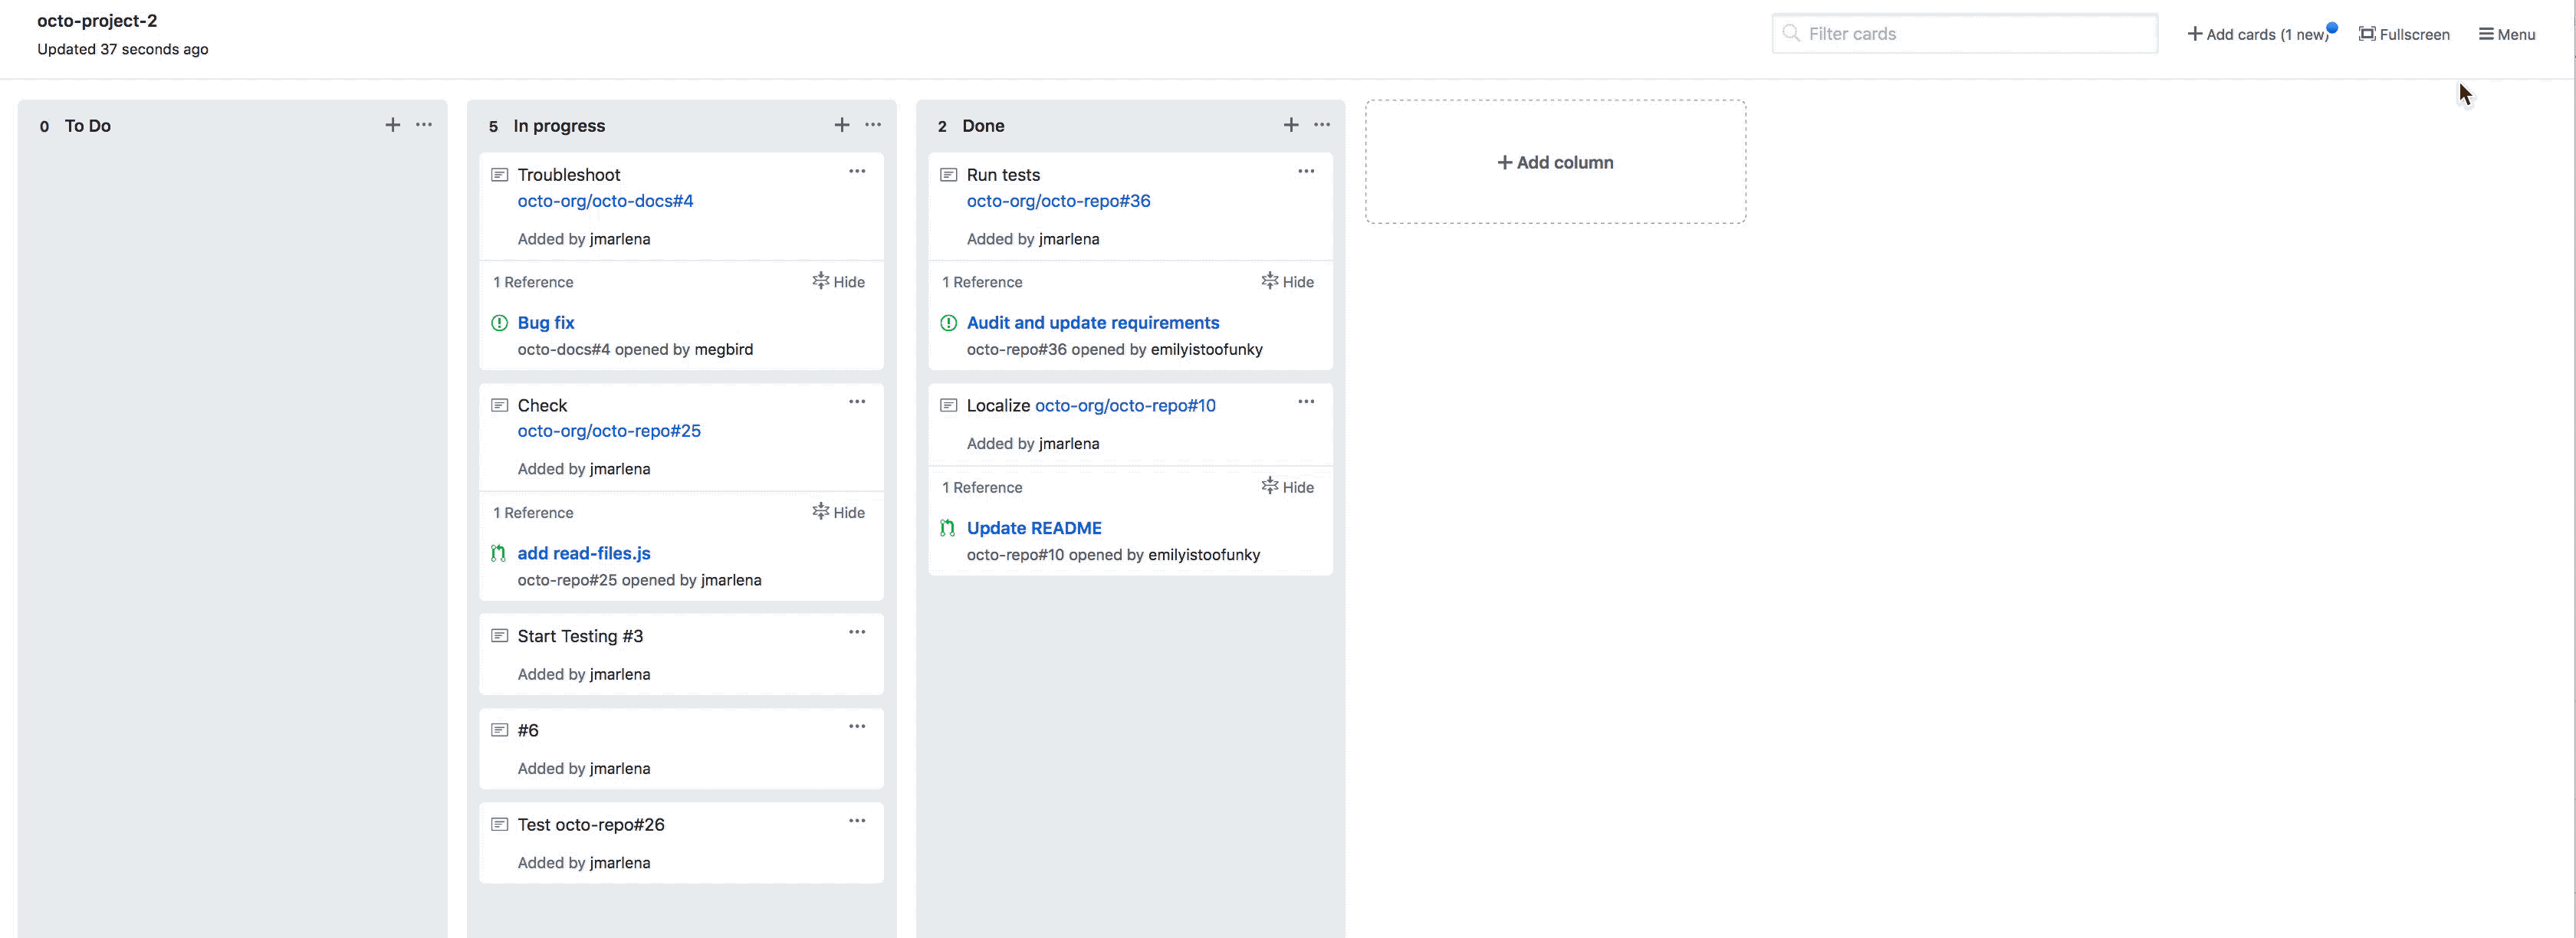Open overflow menu on Troubleshoot card

pos(858,171)
